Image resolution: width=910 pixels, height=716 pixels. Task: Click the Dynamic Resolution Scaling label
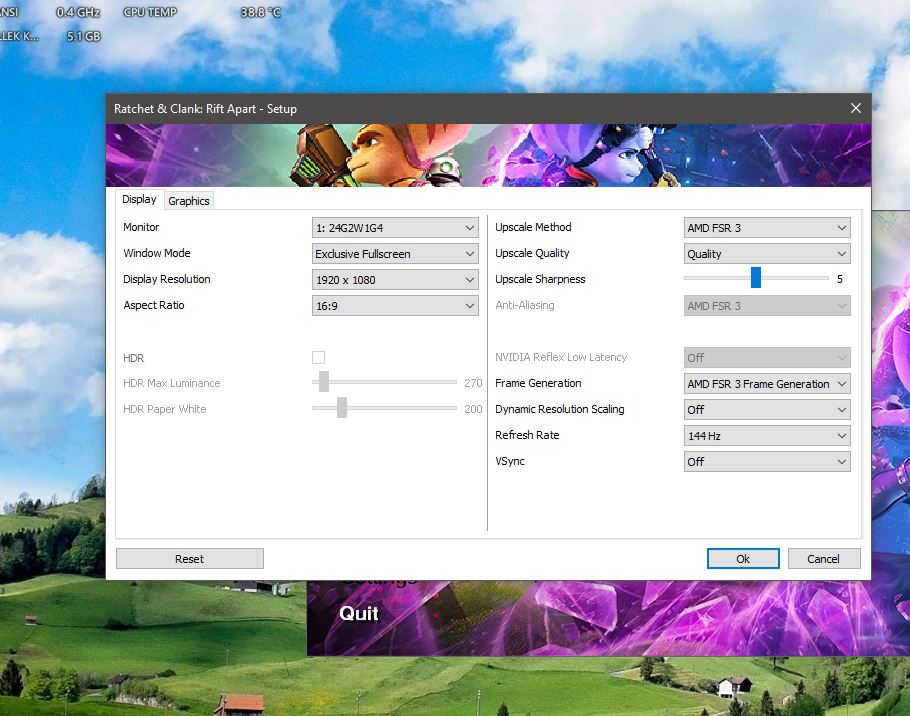(559, 409)
